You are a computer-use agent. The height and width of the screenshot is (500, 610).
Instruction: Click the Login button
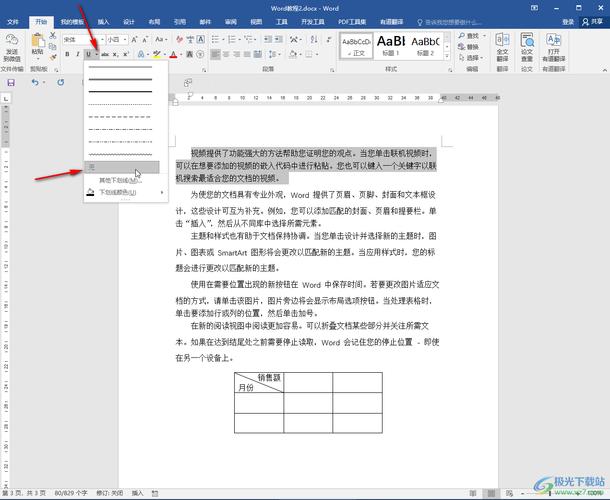pyautogui.click(x=568, y=22)
